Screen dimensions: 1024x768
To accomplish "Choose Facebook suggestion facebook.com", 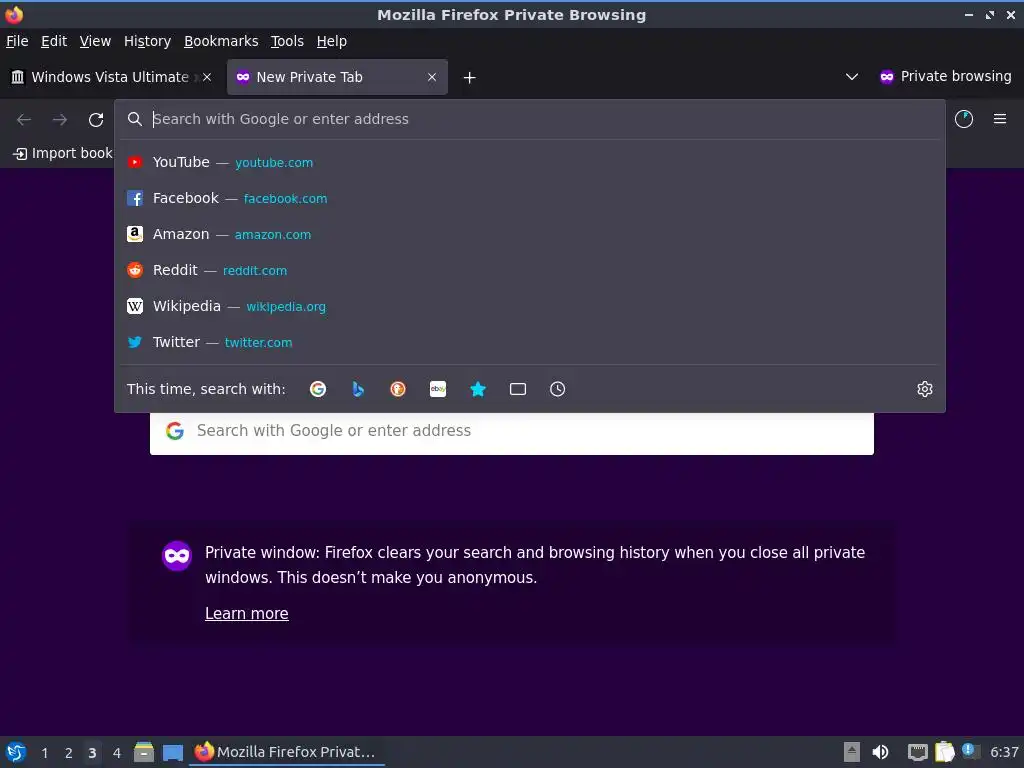I will tap(530, 198).
